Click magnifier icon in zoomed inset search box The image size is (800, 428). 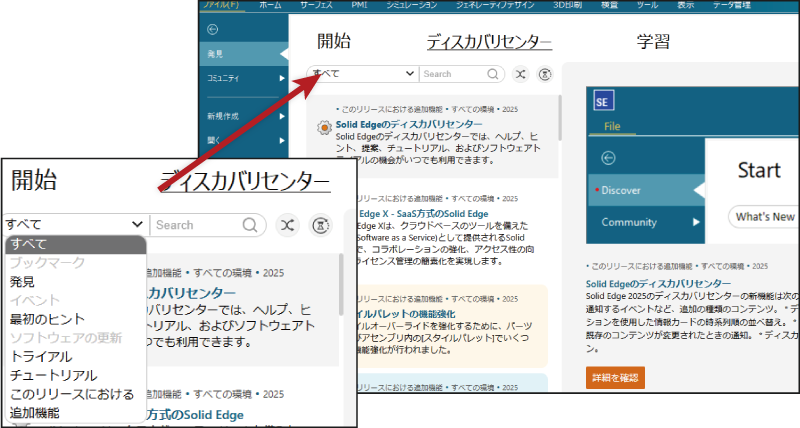249,225
